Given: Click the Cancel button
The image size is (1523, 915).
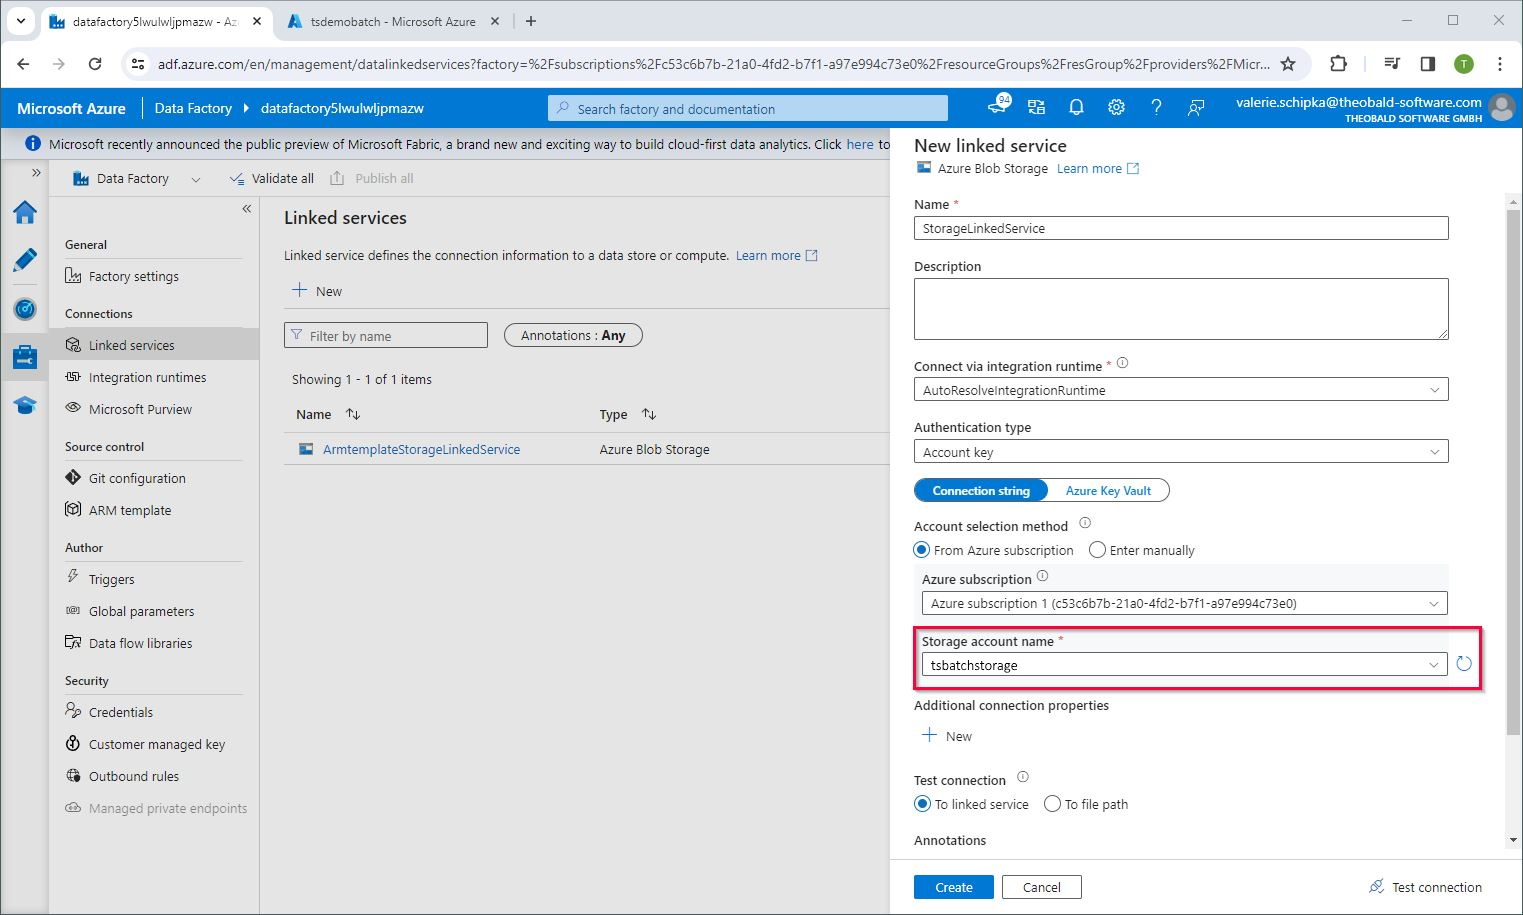Looking at the screenshot, I should coord(1041,887).
